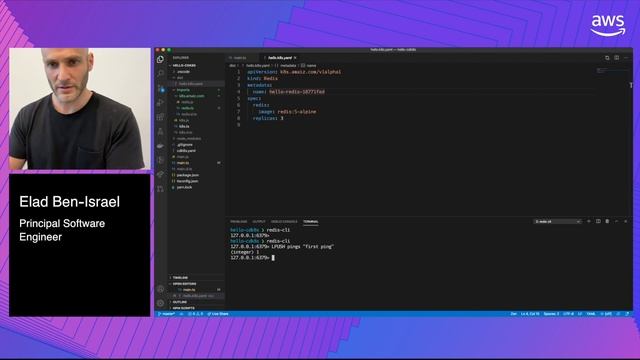Open the Search view in activity bar
640x360 pixels.
(160, 73)
